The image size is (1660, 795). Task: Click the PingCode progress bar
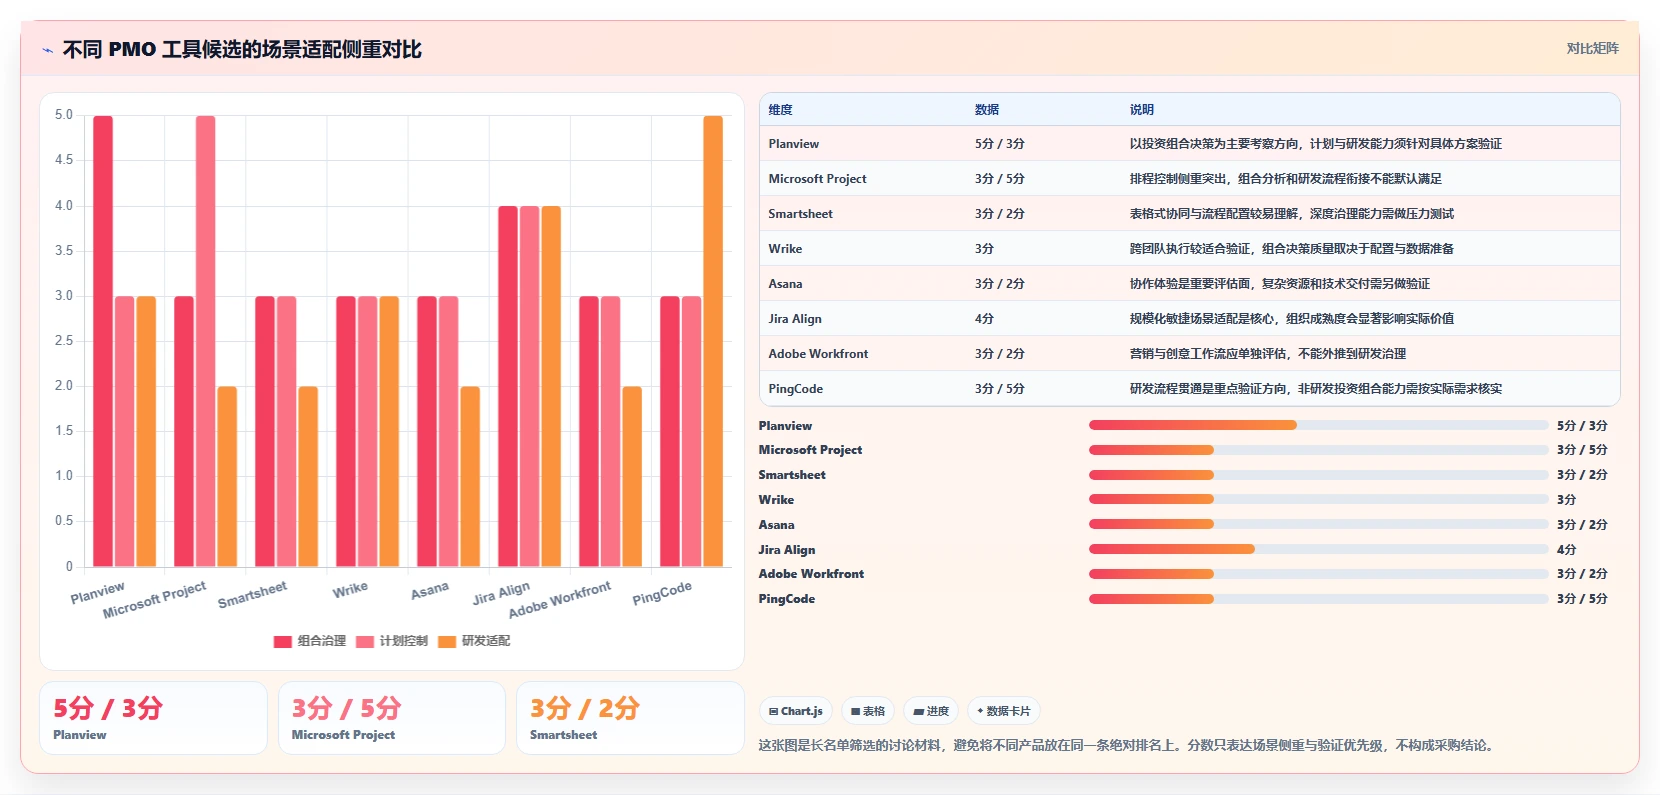coord(1318,599)
